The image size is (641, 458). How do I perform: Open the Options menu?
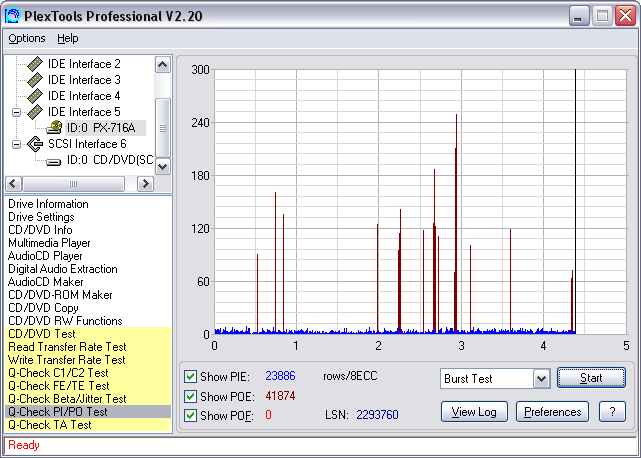pos(27,38)
